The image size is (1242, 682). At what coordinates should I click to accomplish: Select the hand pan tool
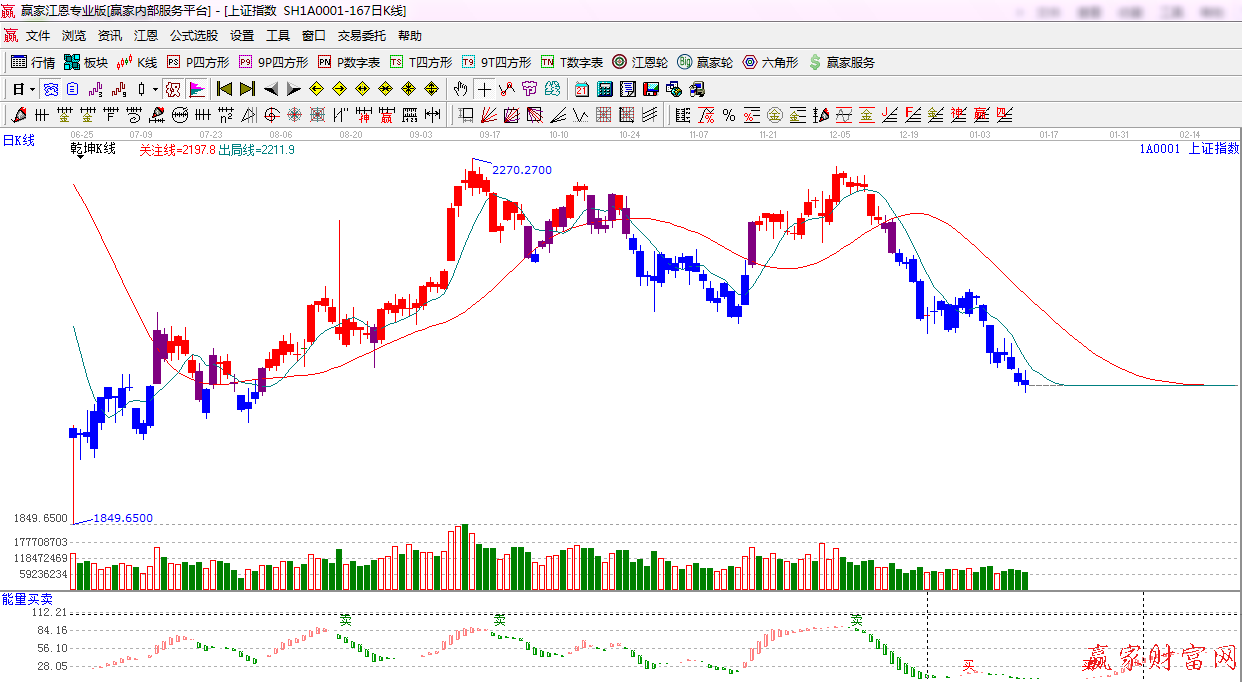tap(461, 89)
